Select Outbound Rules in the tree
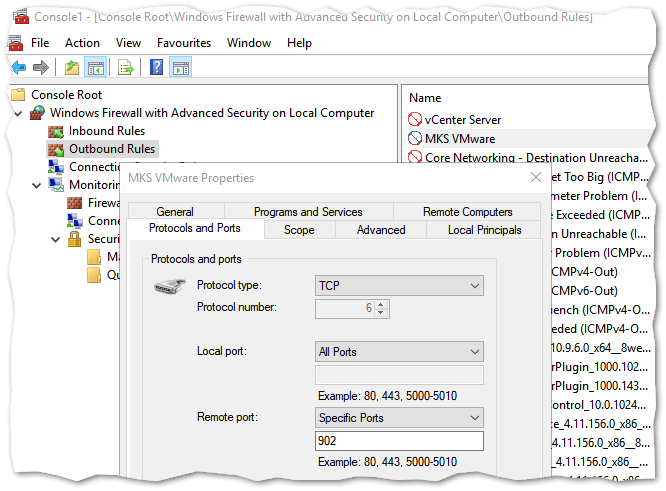Screen dimensions: 666x491 coord(112,149)
